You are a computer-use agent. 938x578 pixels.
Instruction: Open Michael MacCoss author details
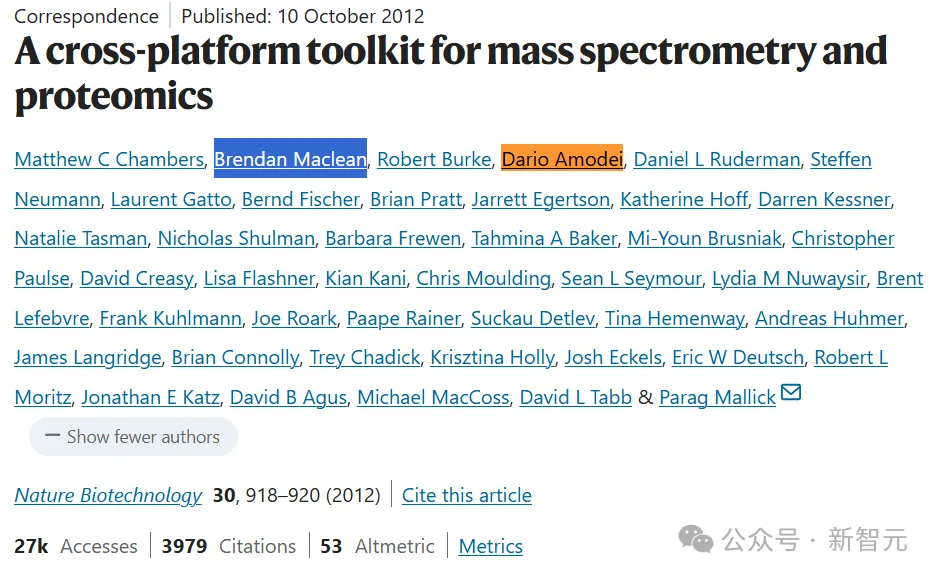pyautogui.click(x=433, y=398)
